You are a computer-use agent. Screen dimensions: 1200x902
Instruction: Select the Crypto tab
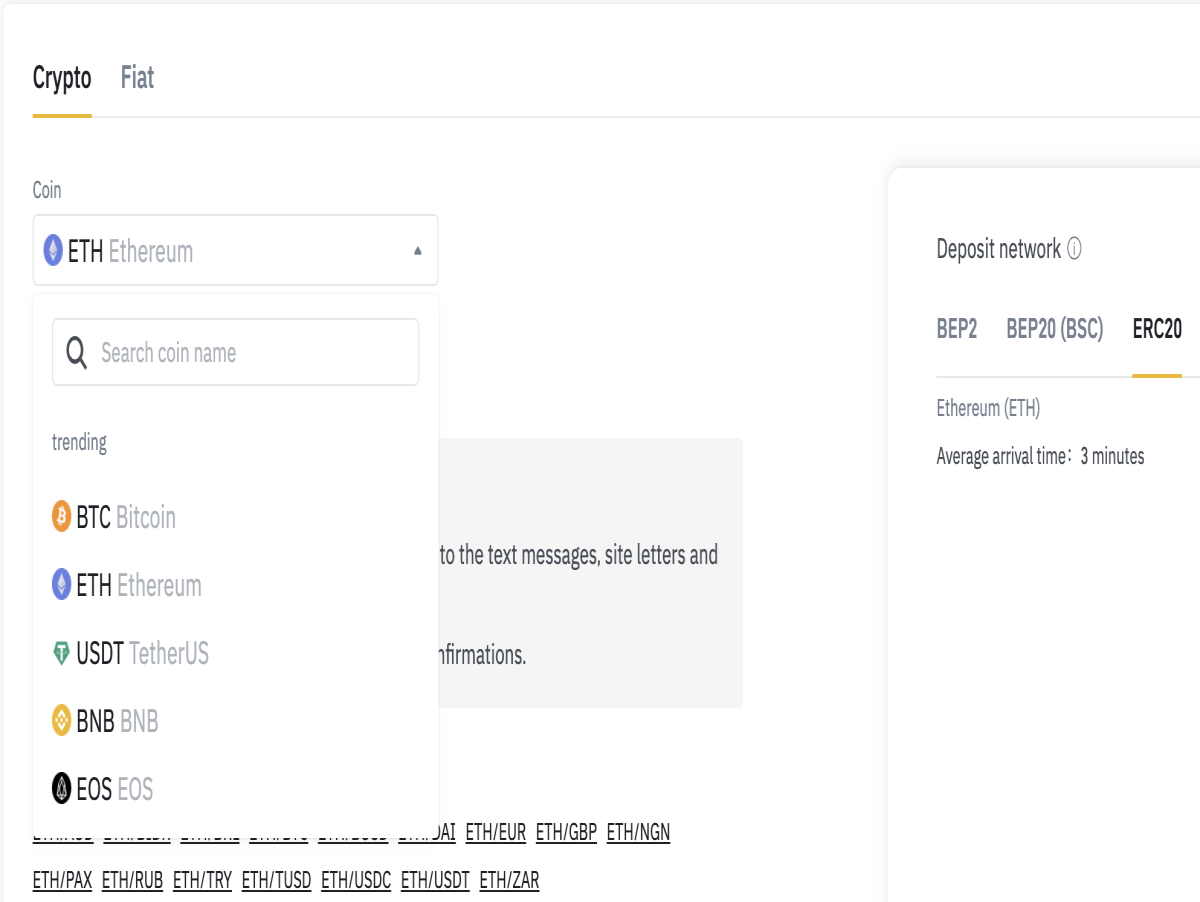[x=62, y=78]
